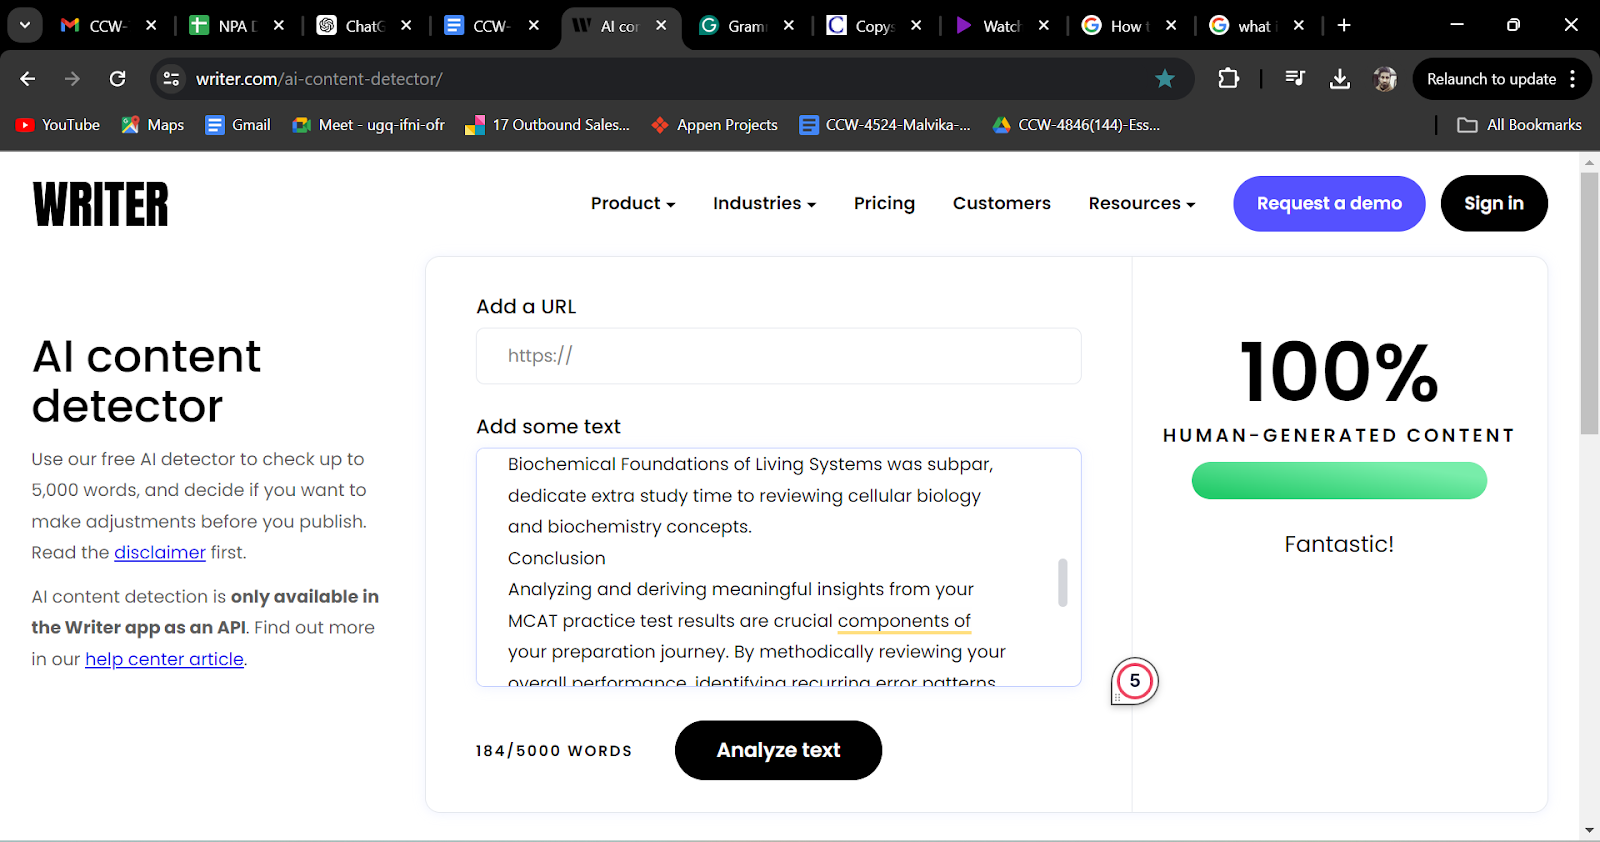Click the Analyze text button
The height and width of the screenshot is (842, 1600).
(778, 750)
